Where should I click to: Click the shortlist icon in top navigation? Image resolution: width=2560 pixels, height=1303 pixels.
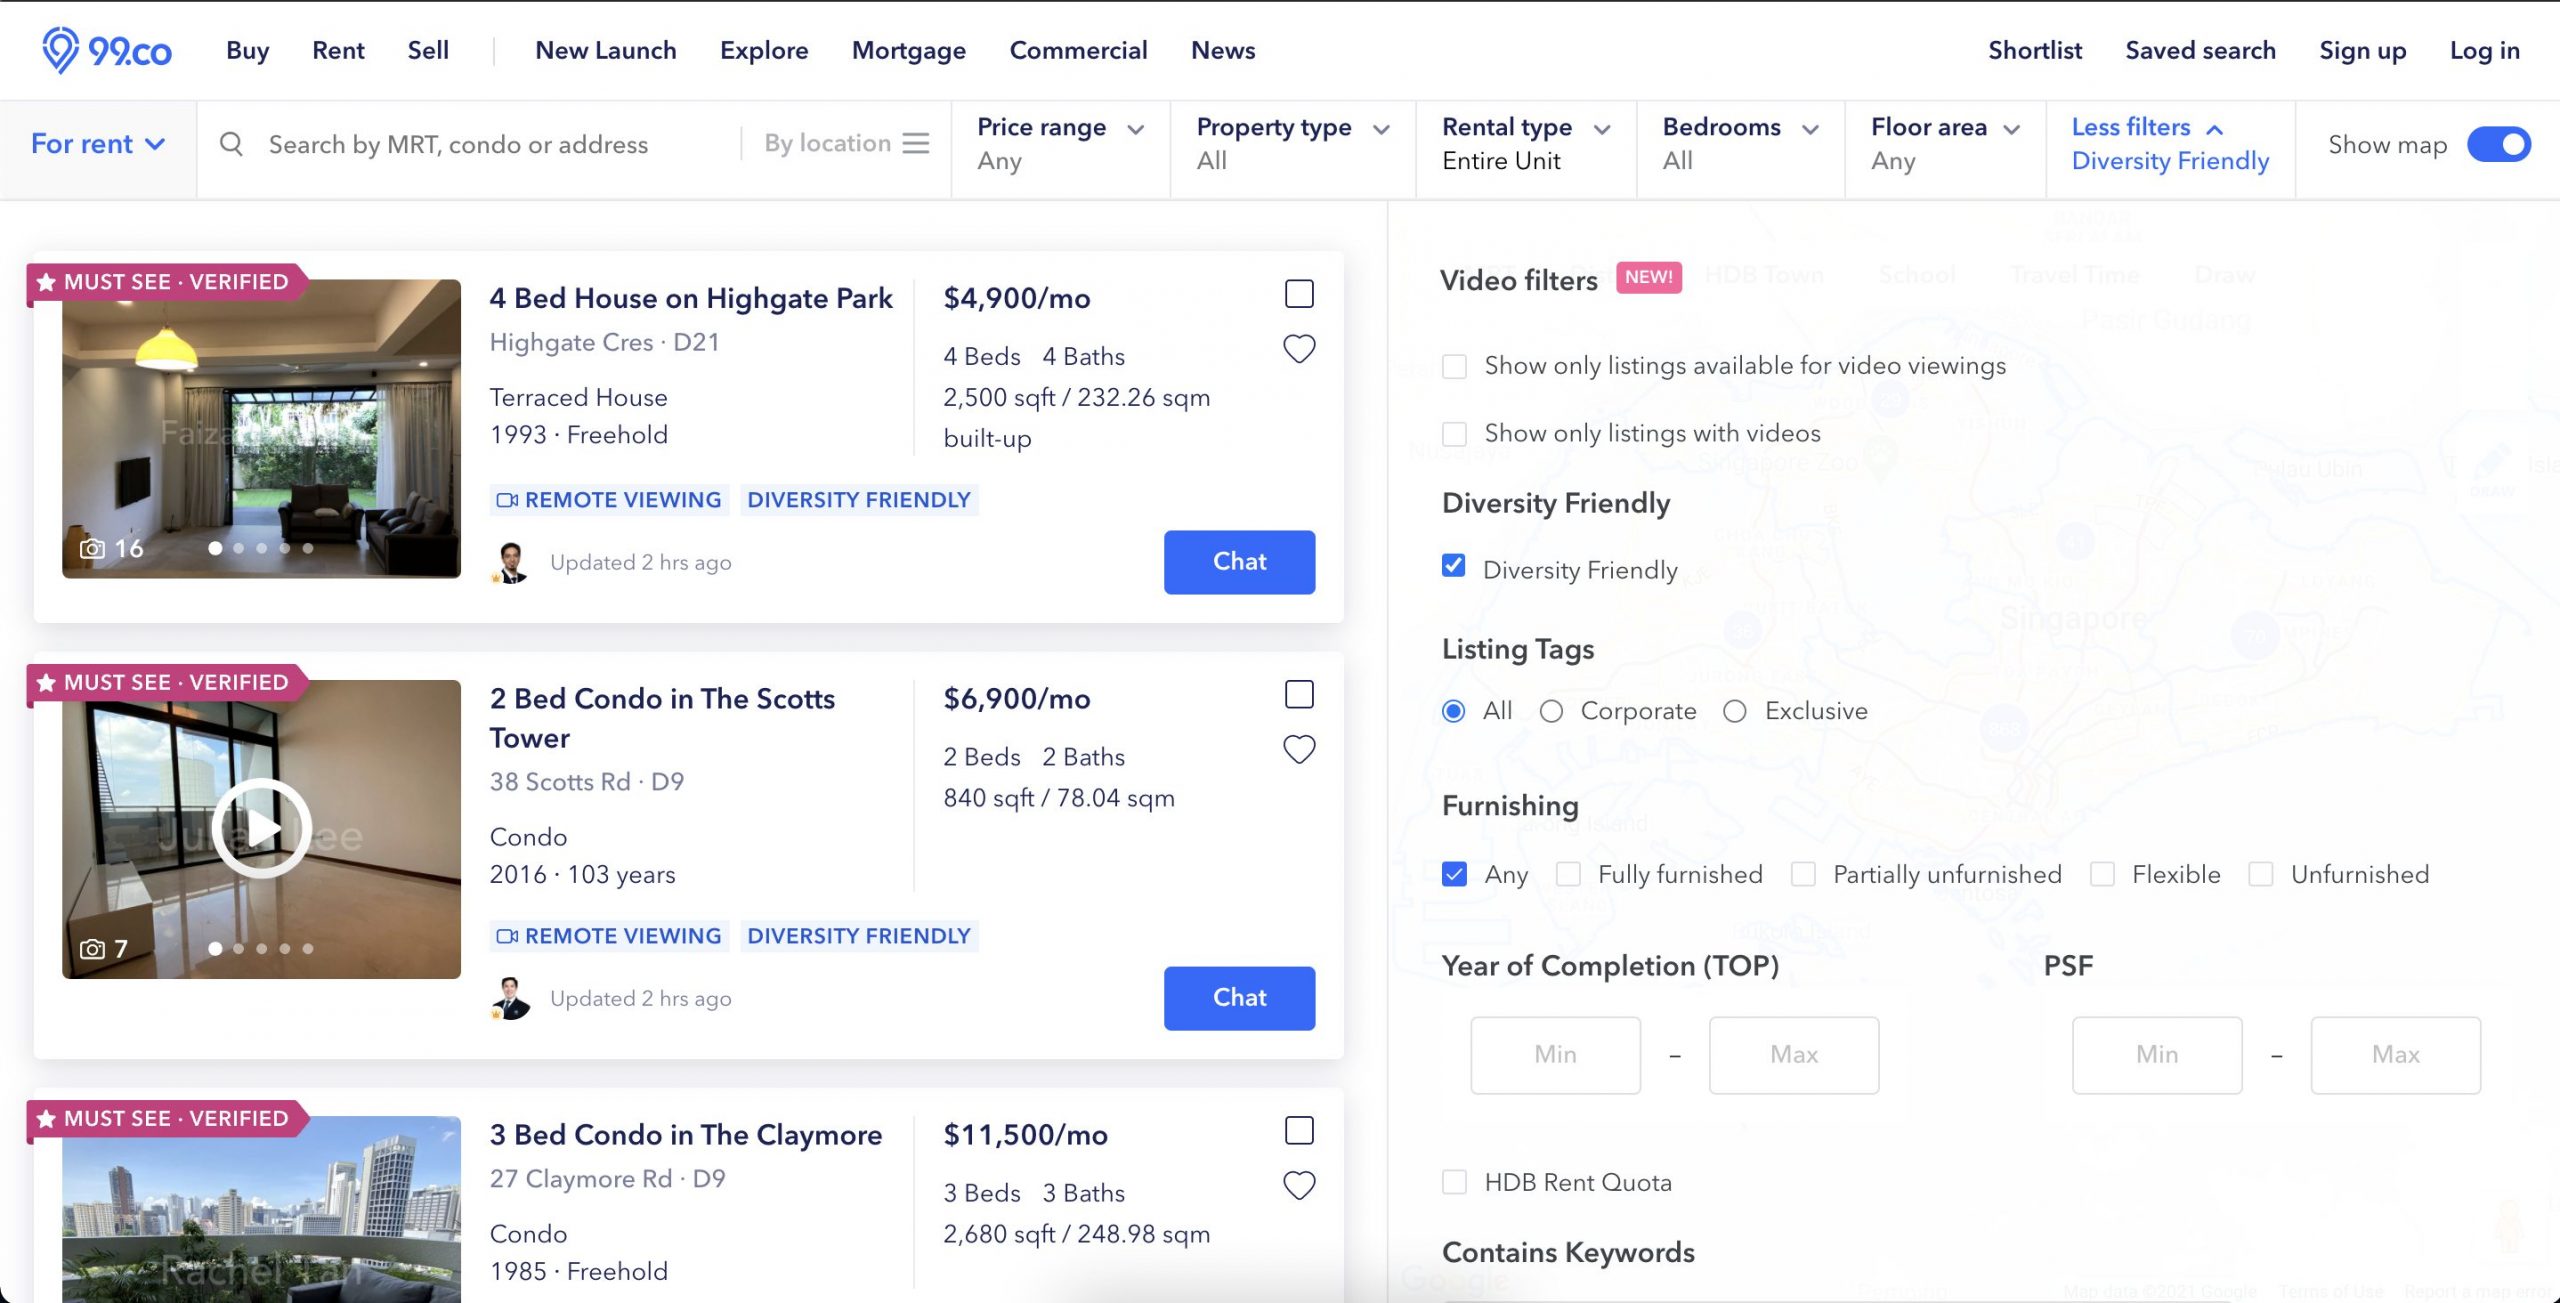(x=2035, y=50)
